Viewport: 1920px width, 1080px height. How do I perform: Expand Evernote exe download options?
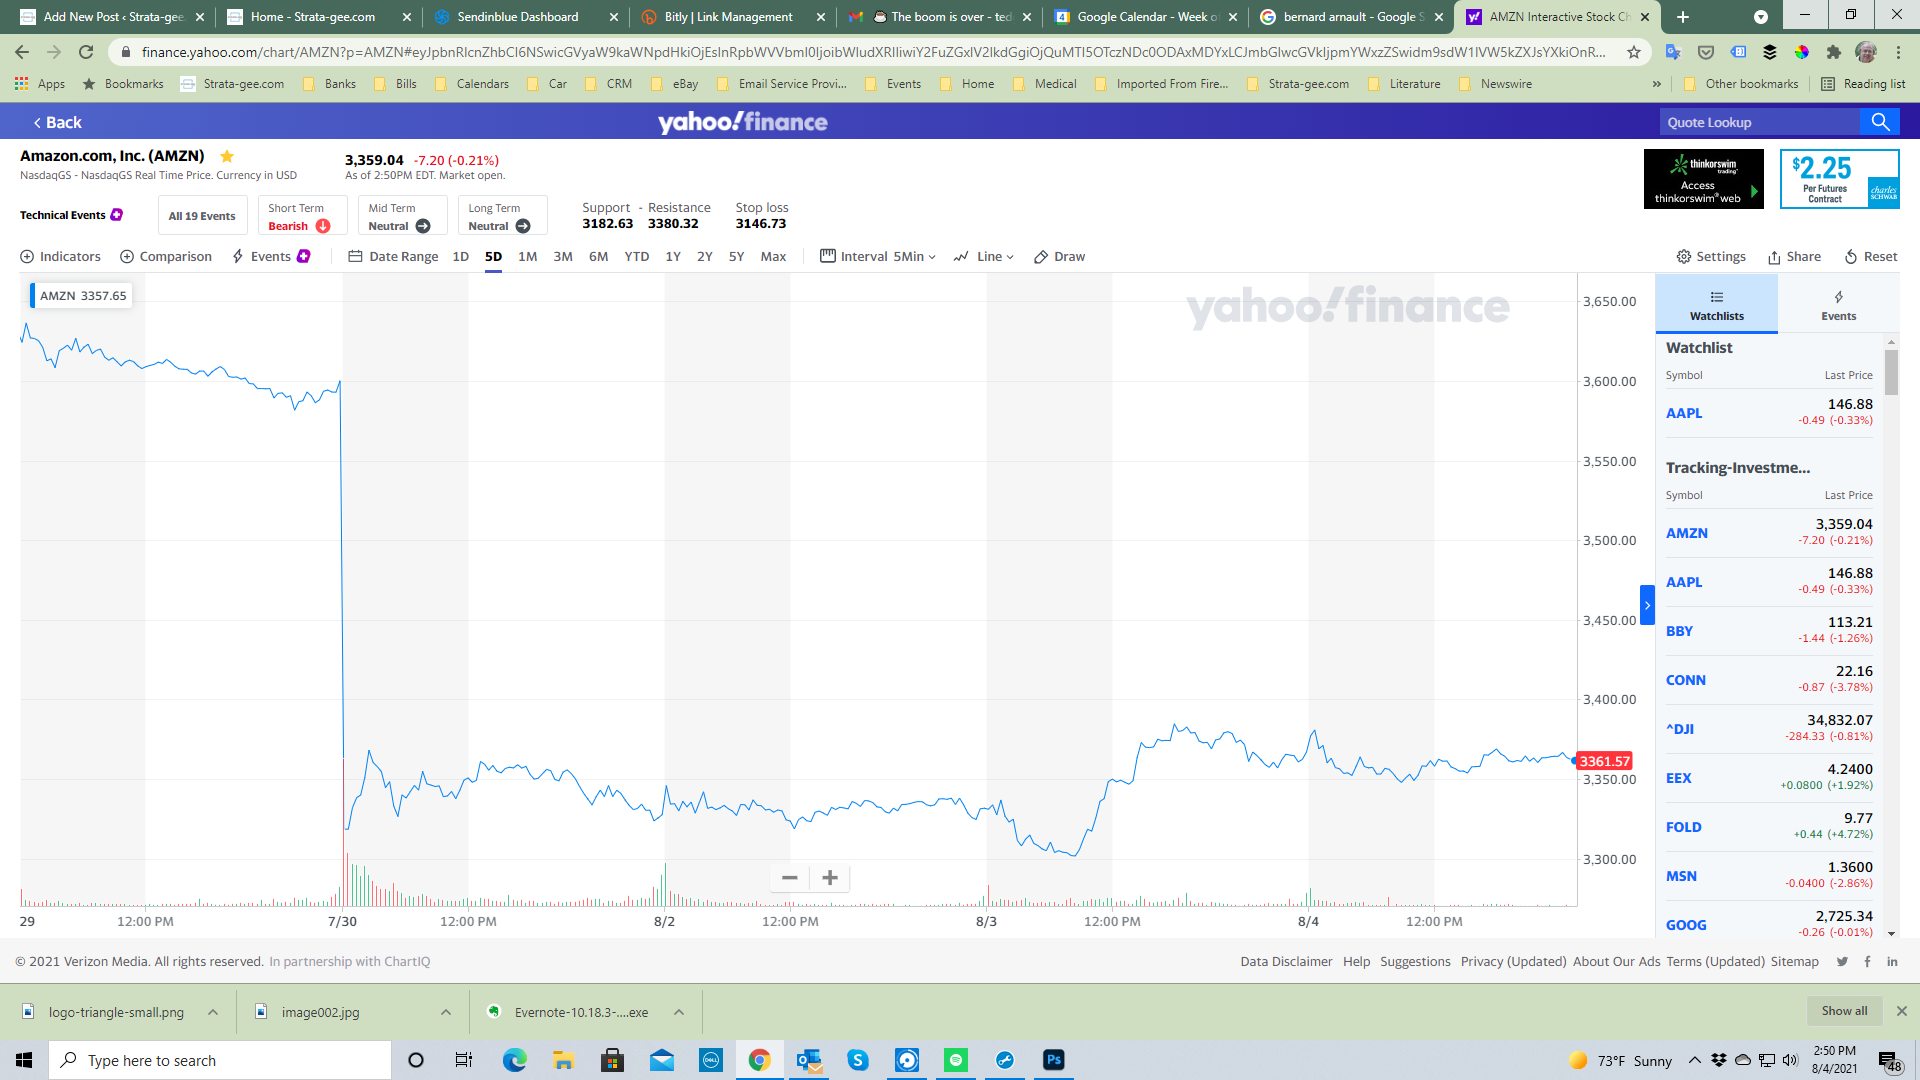pyautogui.click(x=679, y=1012)
